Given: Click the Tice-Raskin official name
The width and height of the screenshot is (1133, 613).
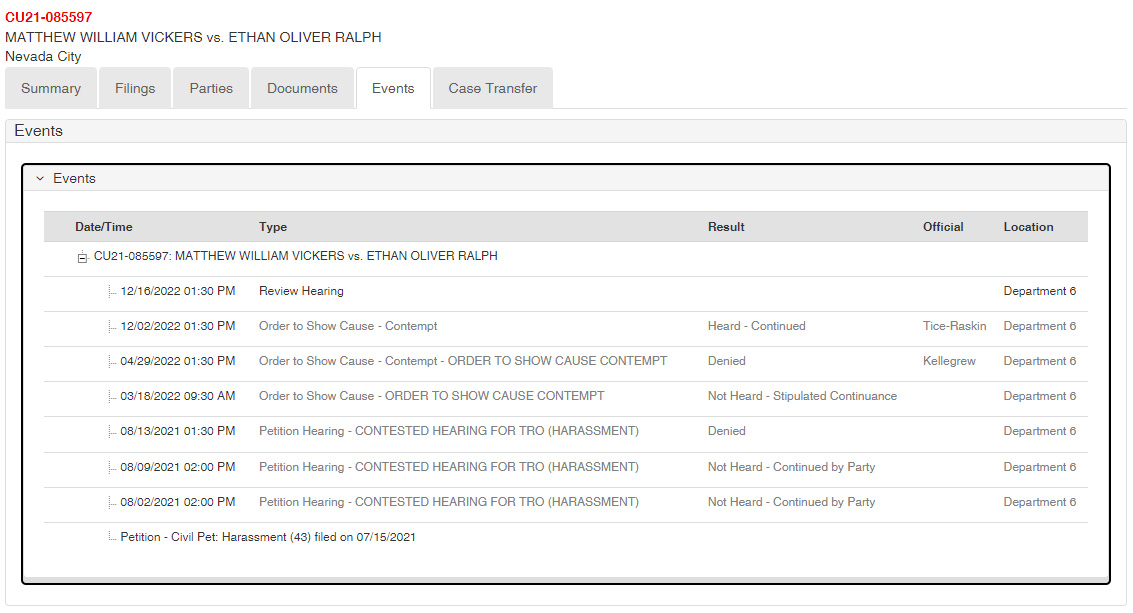Looking at the screenshot, I should point(955,326).
